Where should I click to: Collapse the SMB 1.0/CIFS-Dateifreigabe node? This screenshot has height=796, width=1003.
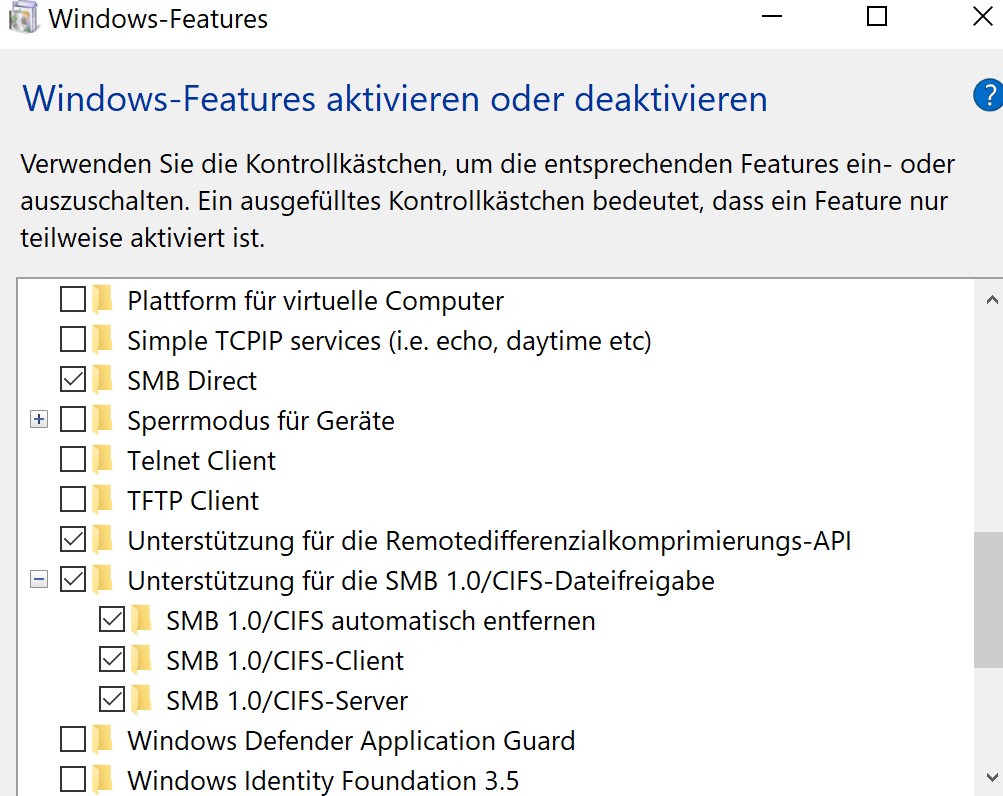39,579
